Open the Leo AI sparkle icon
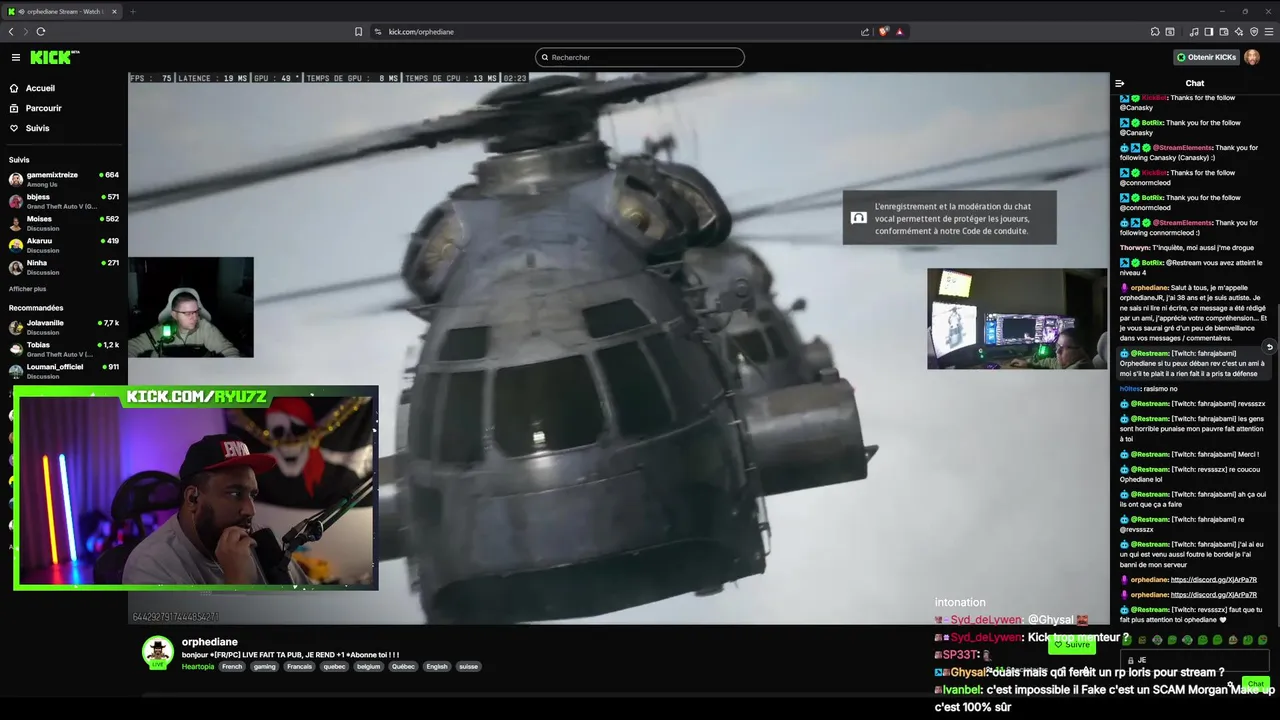This screenshot has width=1280, height=720. pos(1238,31)
